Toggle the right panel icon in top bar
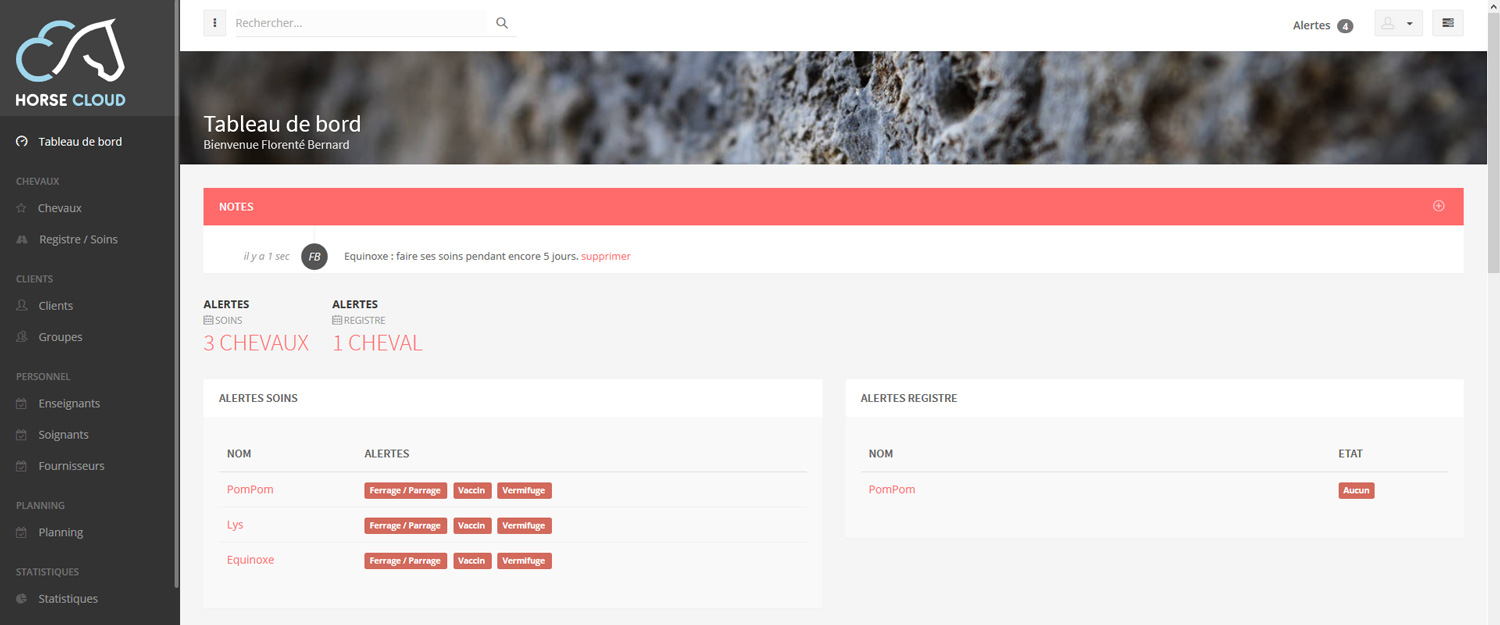Viewport: 1500px width, 625px height. pos(1447,23)
